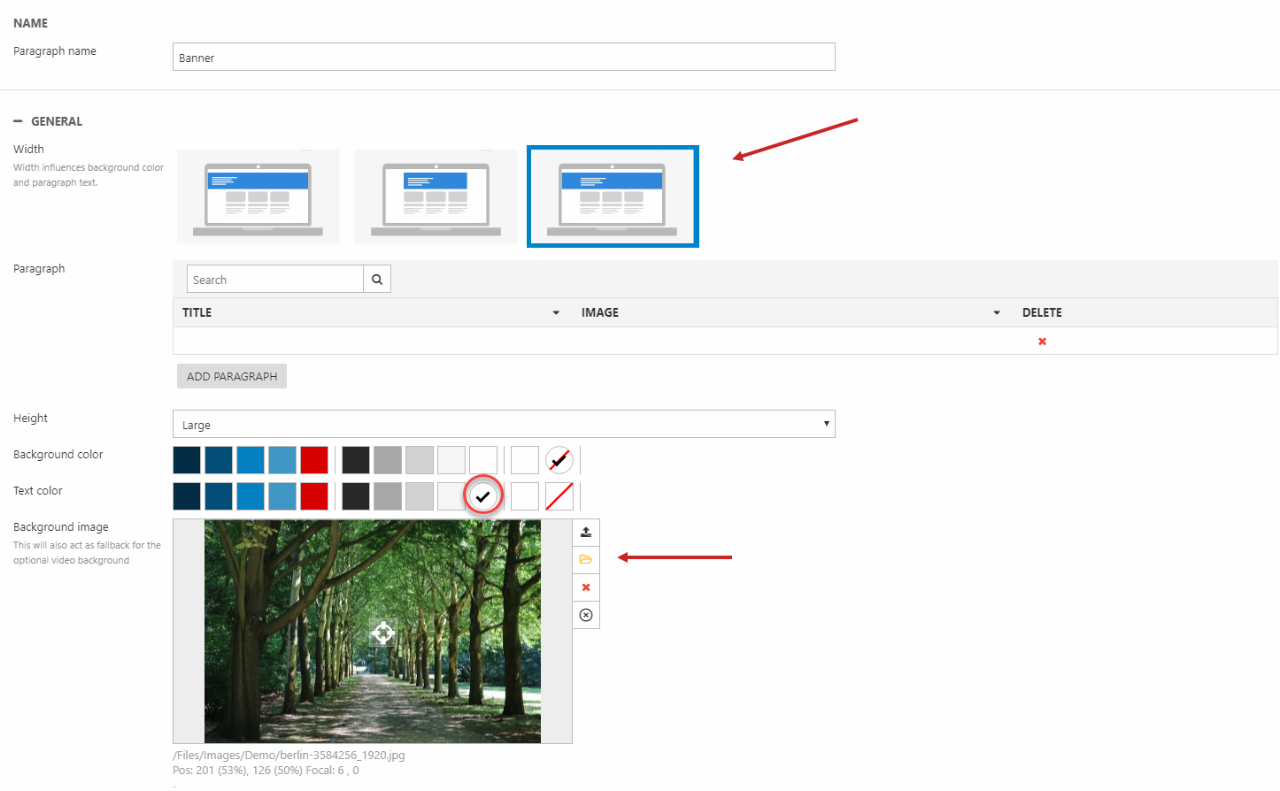Viewport: 1280px width, 791px height.
Task: Click checked white swatch in Text color row
Action: (484, 496)
